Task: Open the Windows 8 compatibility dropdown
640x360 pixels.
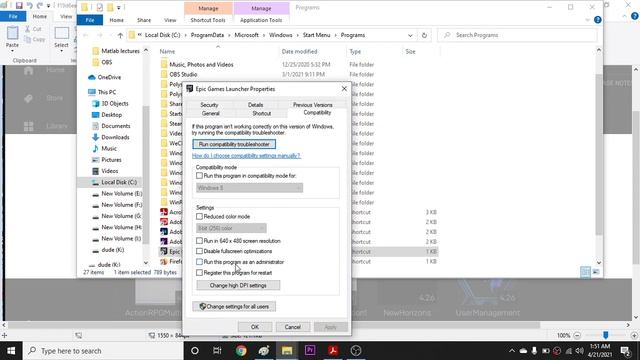Action: point(249,188)
